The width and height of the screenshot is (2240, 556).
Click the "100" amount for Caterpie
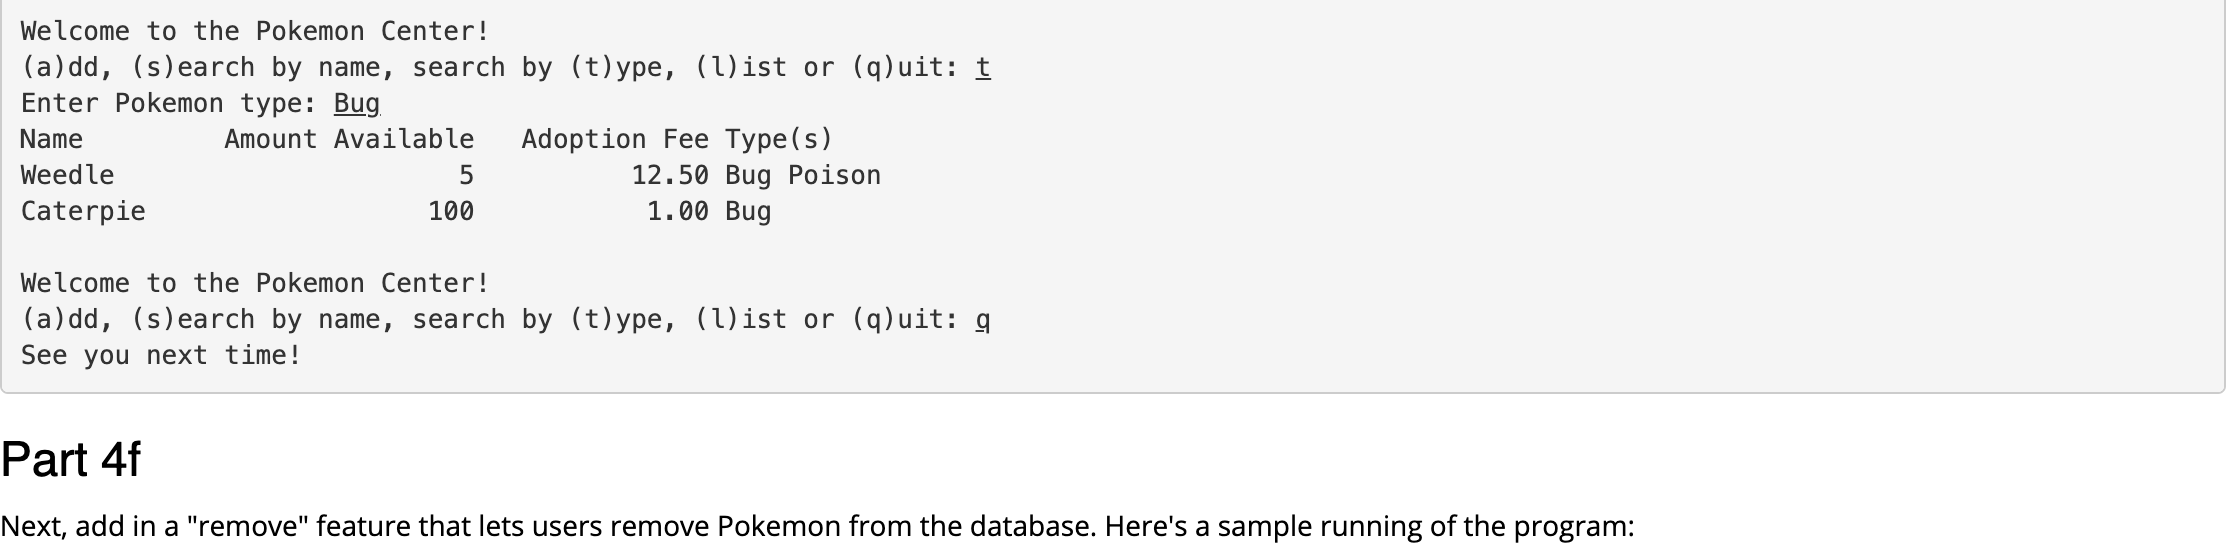[451, 212]
